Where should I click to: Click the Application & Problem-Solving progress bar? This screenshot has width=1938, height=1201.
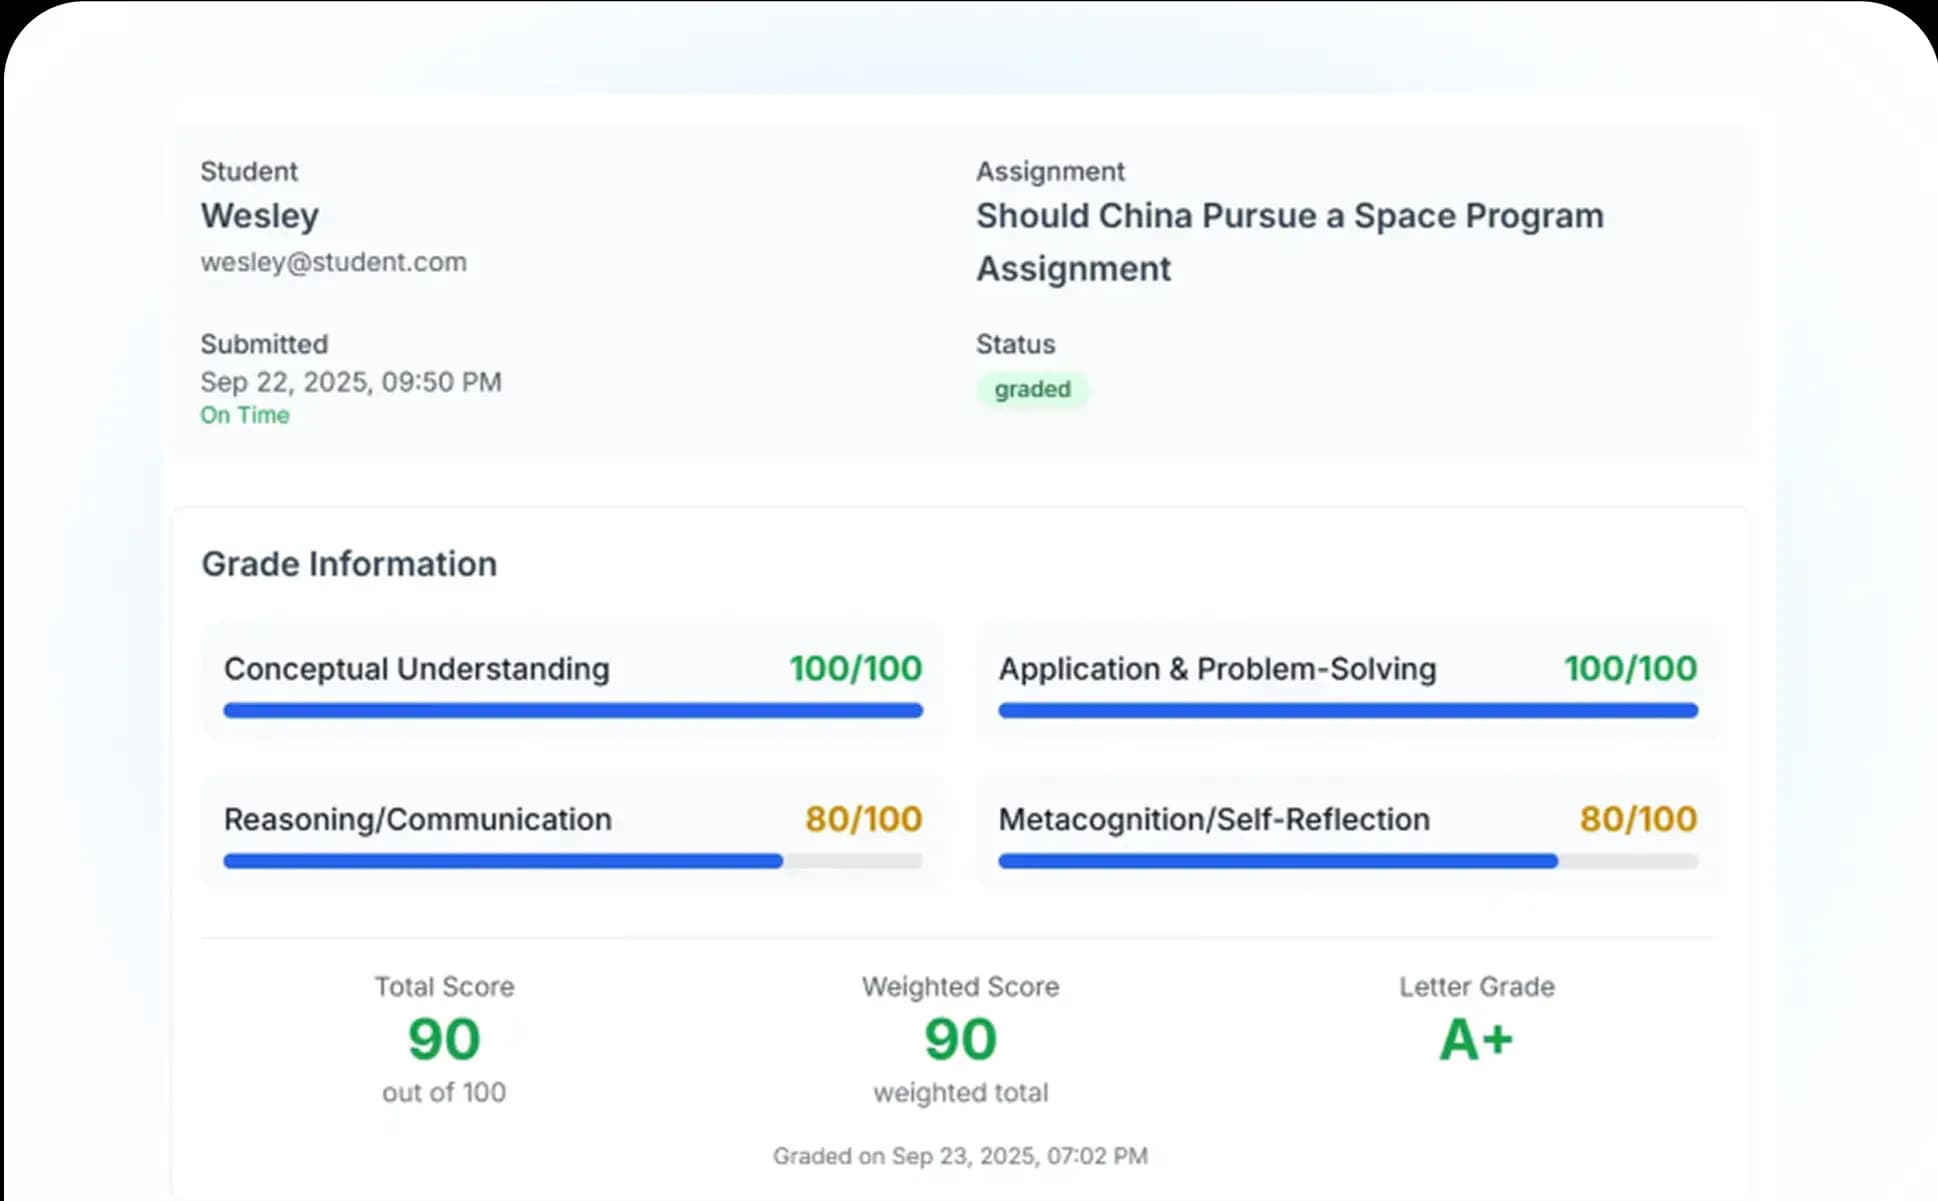(x=1347, y=711)
